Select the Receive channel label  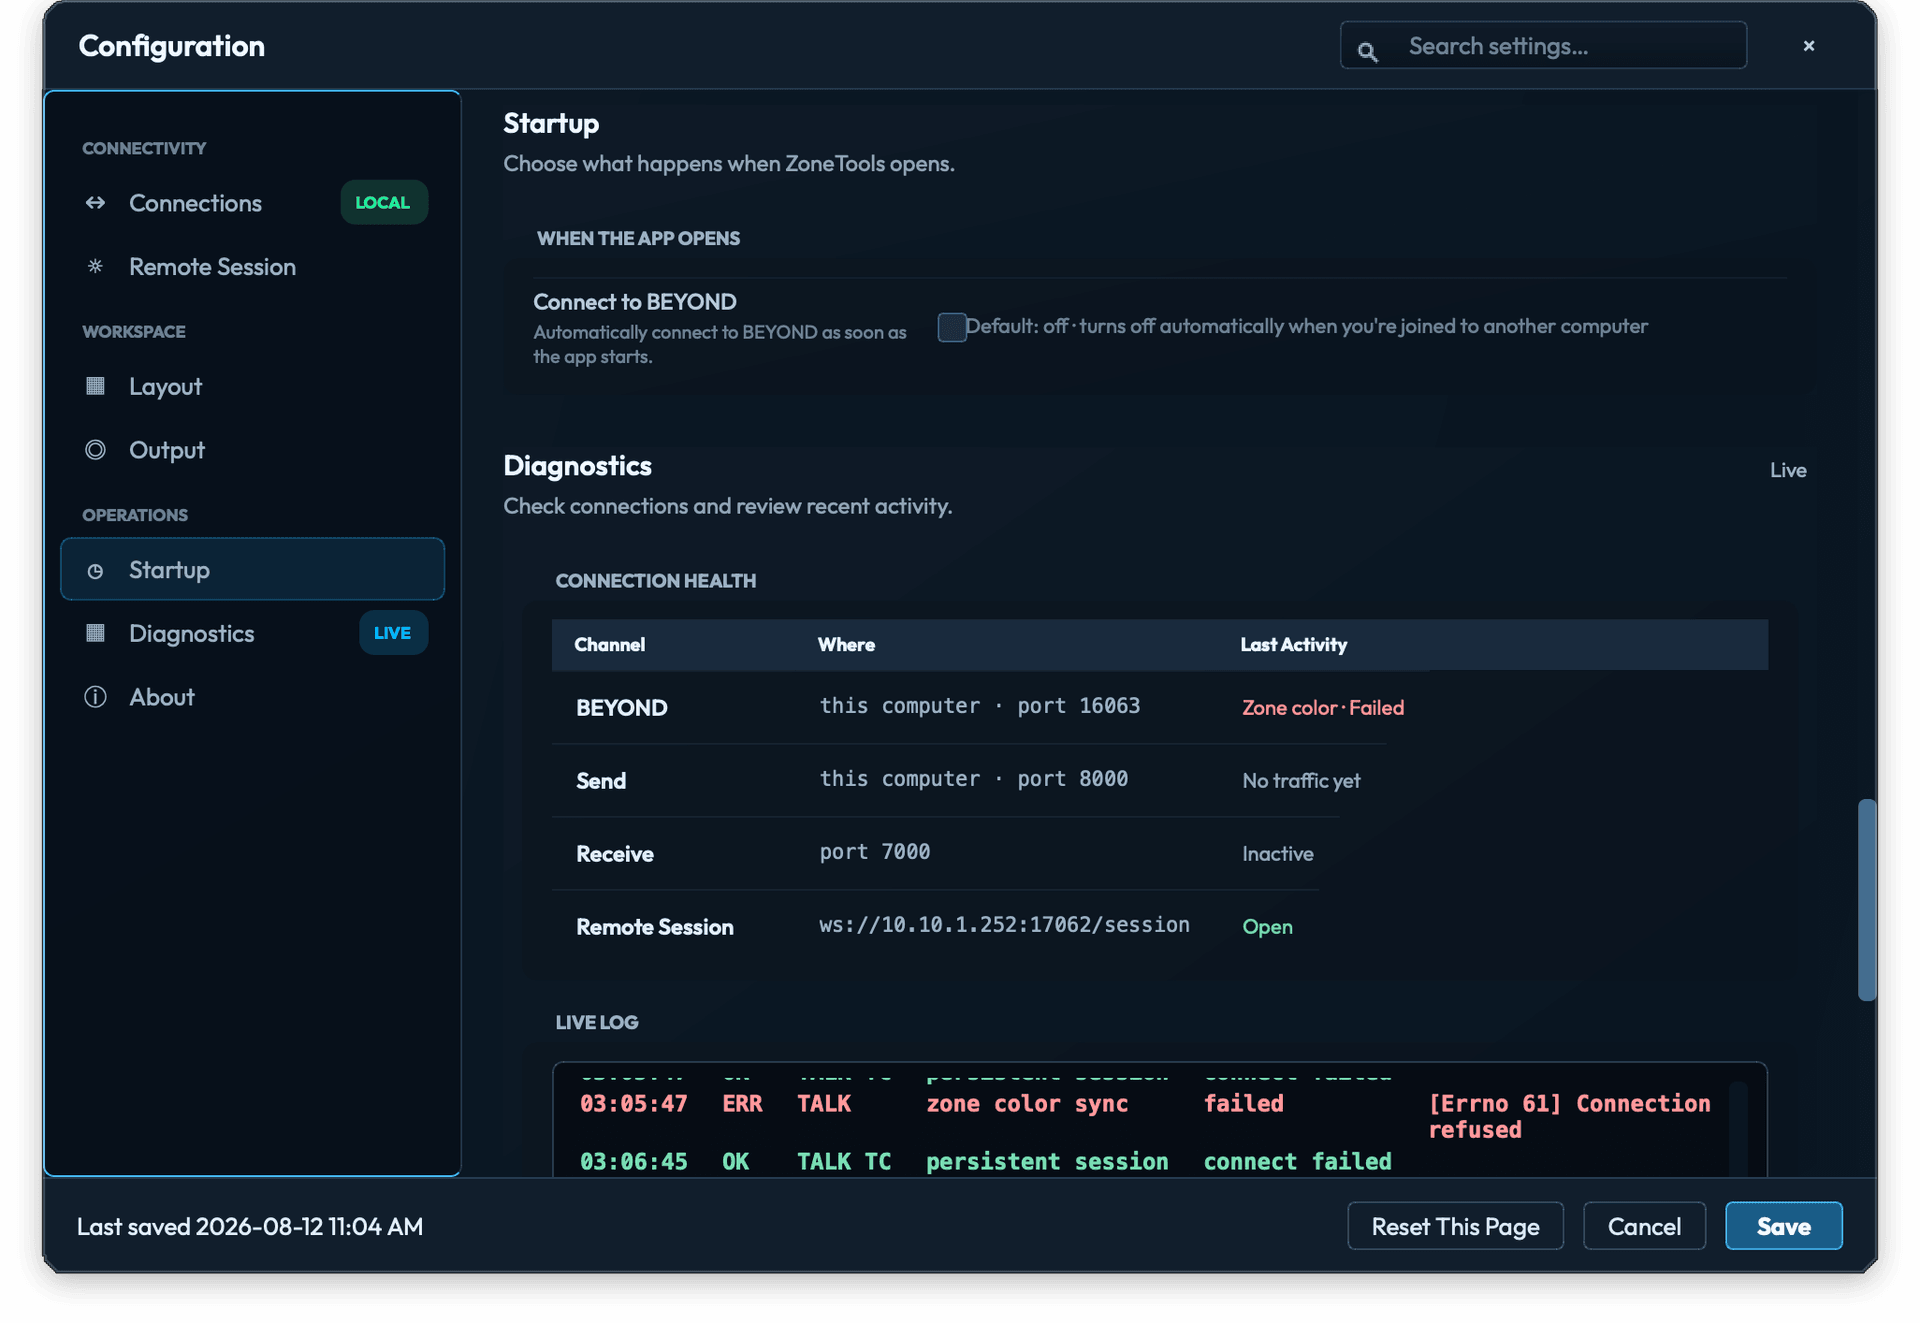coord(614,854)
